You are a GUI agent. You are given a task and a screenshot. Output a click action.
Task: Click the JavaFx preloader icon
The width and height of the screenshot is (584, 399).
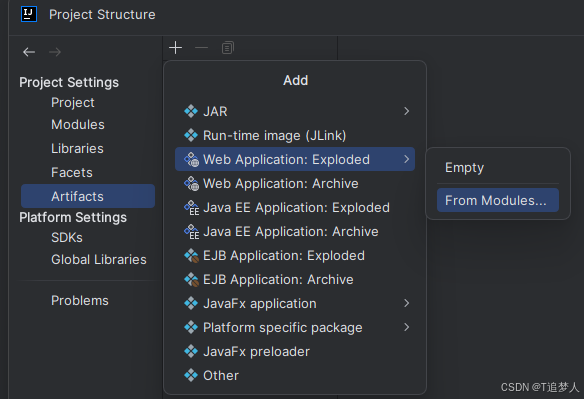pos(191,351)
